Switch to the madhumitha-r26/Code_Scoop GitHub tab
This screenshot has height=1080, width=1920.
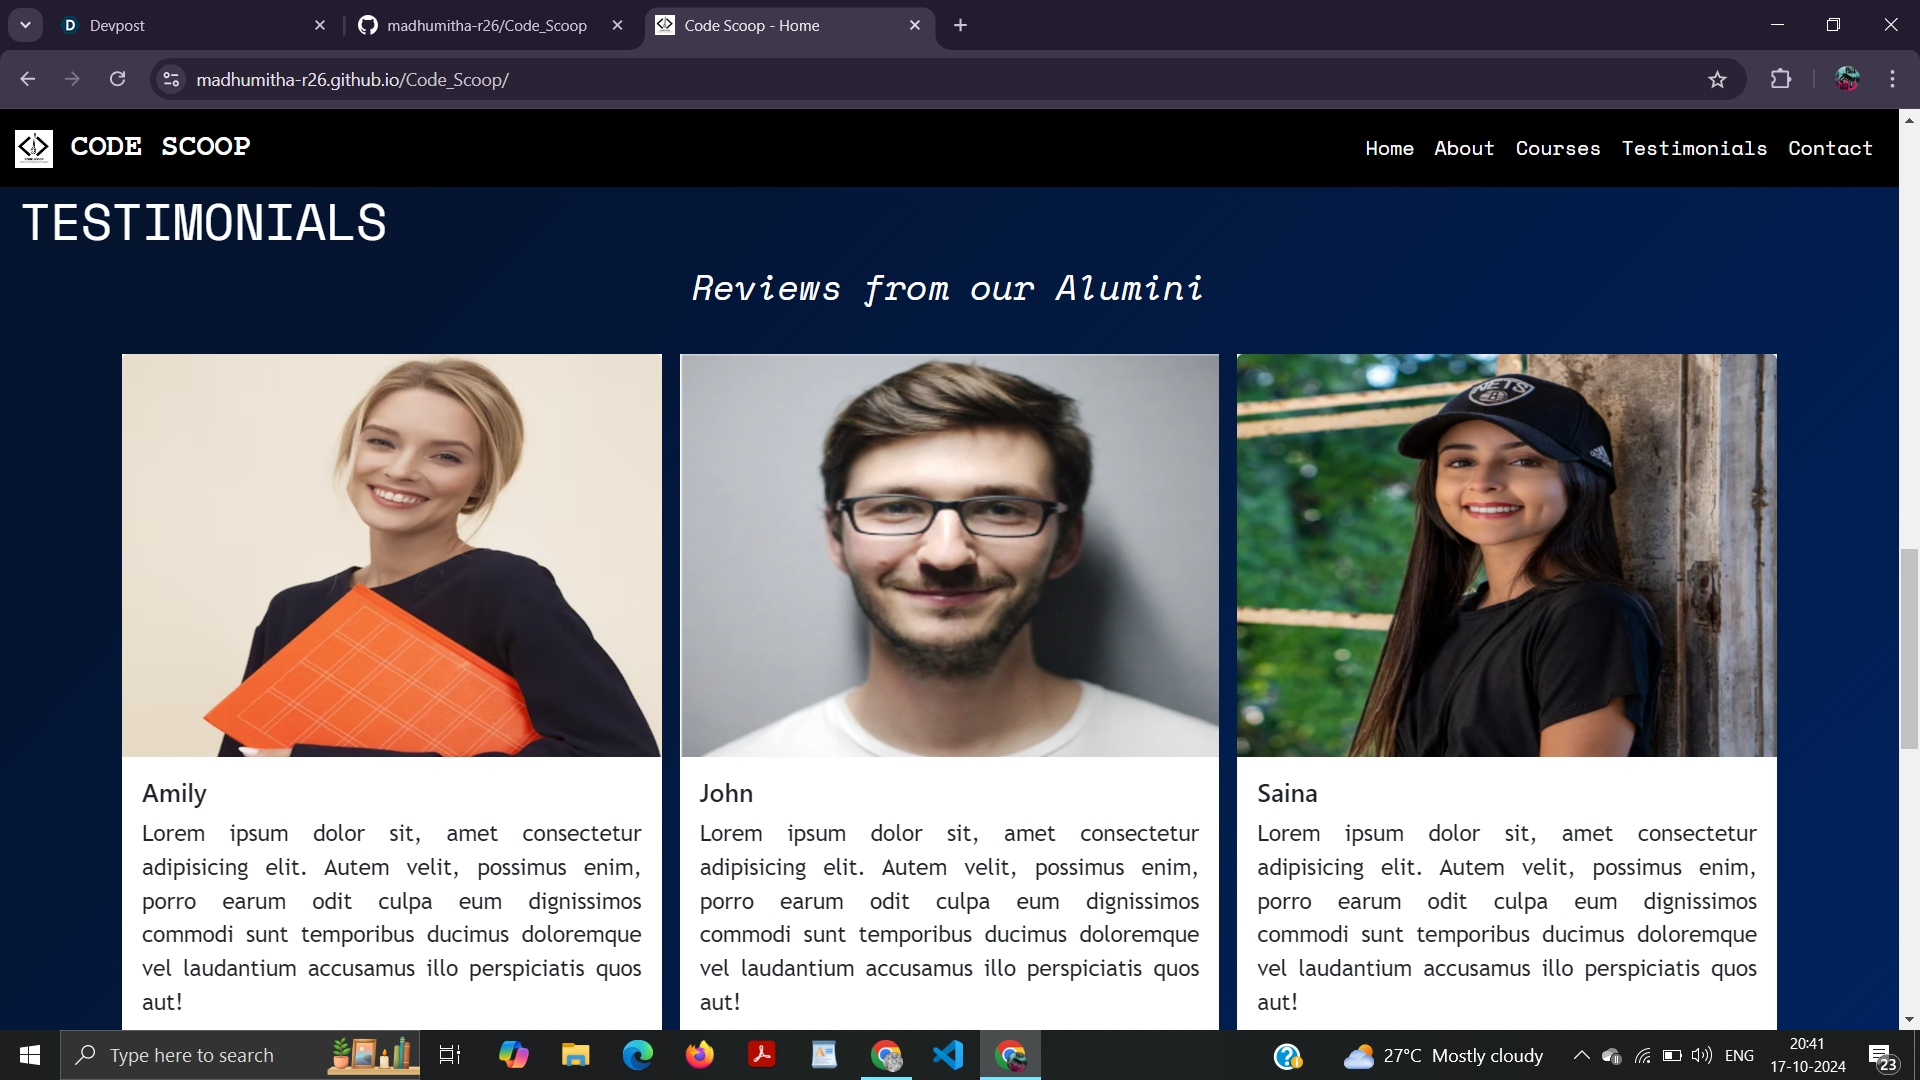(487, 25)
